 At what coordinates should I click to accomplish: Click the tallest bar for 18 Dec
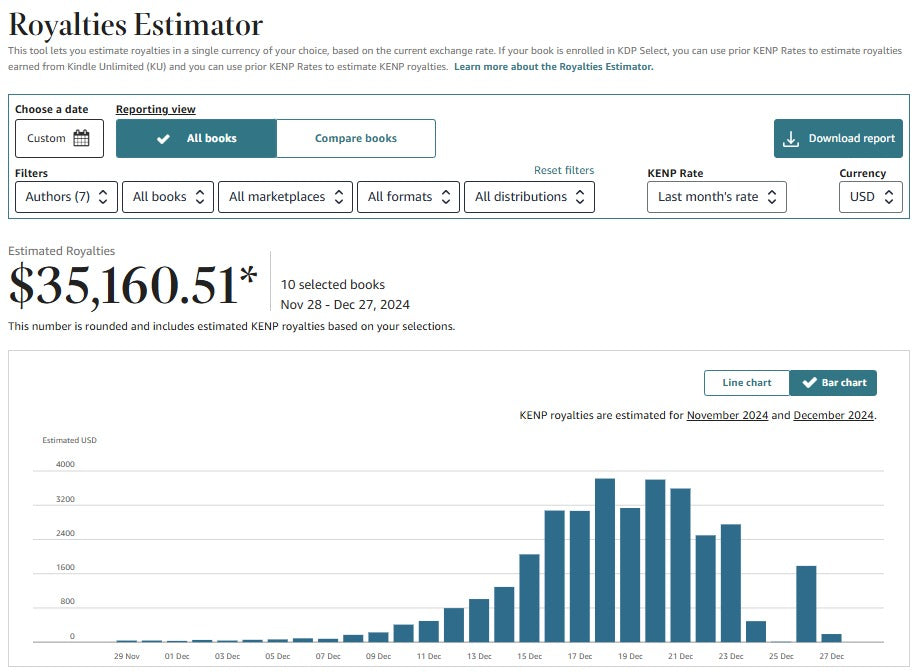(x=605, y=560)
